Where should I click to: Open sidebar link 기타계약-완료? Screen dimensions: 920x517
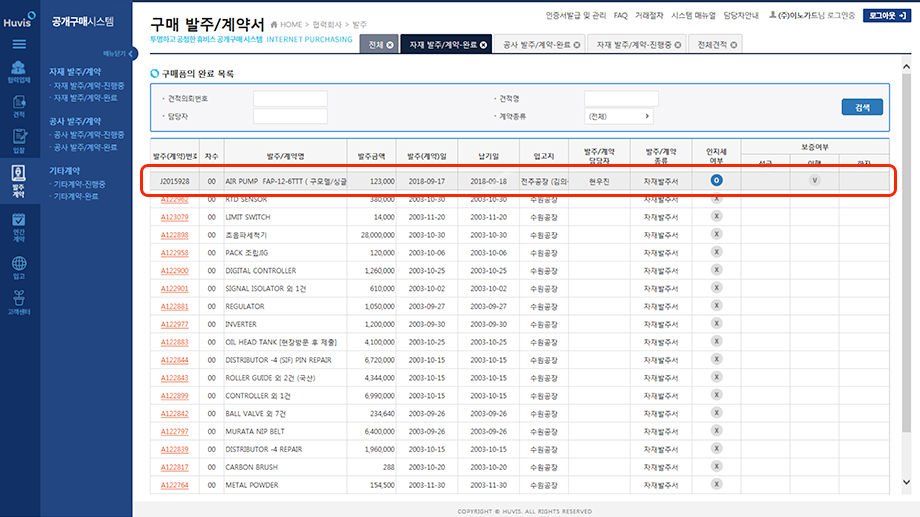coord(76,197)
